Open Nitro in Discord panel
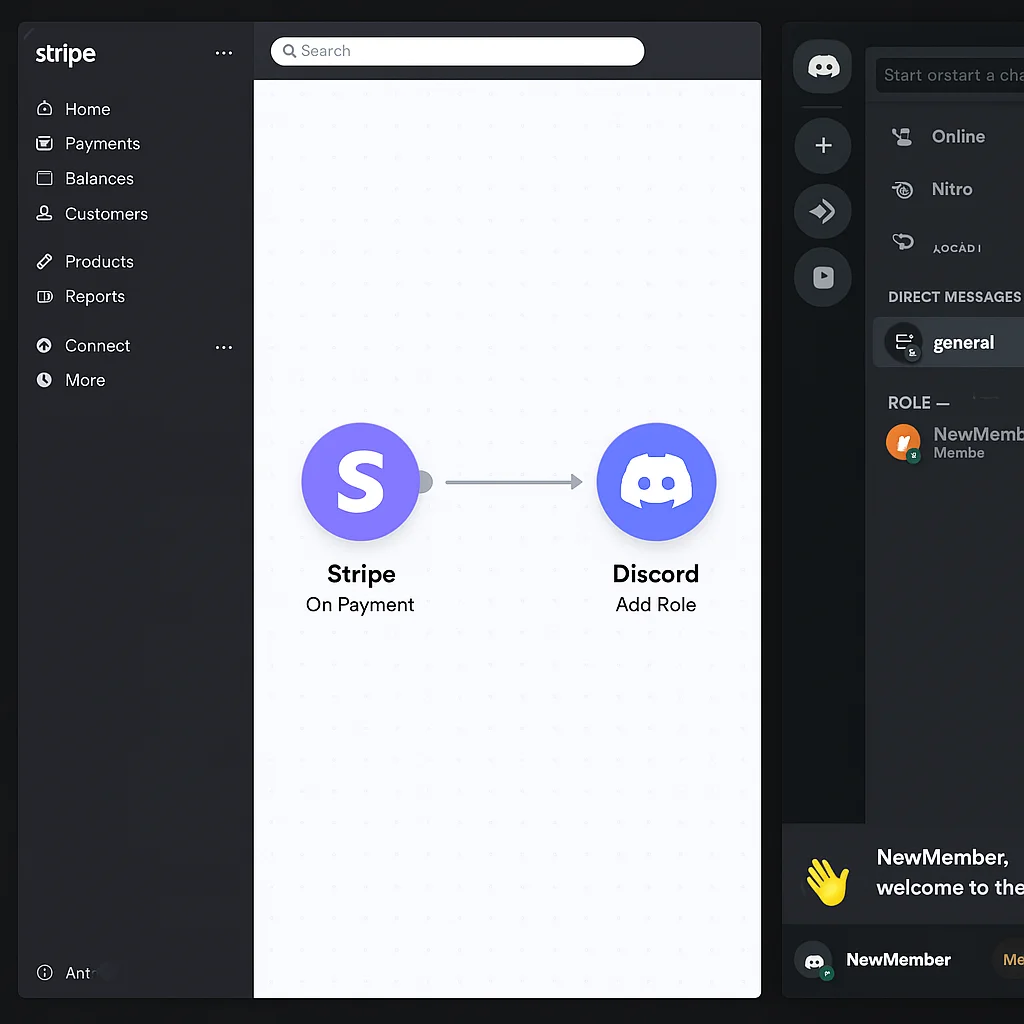Viewport: 1024px width, 1024px height. pos(952,189)
